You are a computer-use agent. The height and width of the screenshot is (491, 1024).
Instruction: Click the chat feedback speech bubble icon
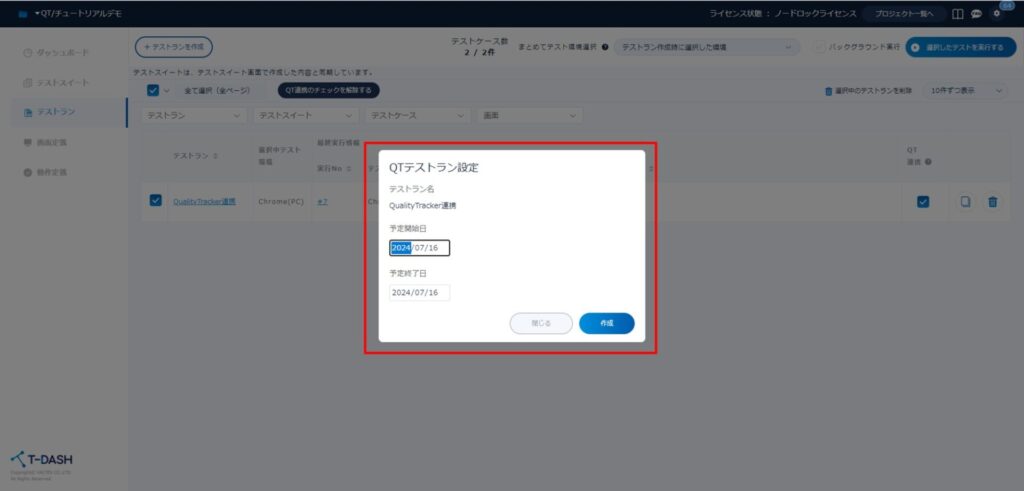point(976,14)
